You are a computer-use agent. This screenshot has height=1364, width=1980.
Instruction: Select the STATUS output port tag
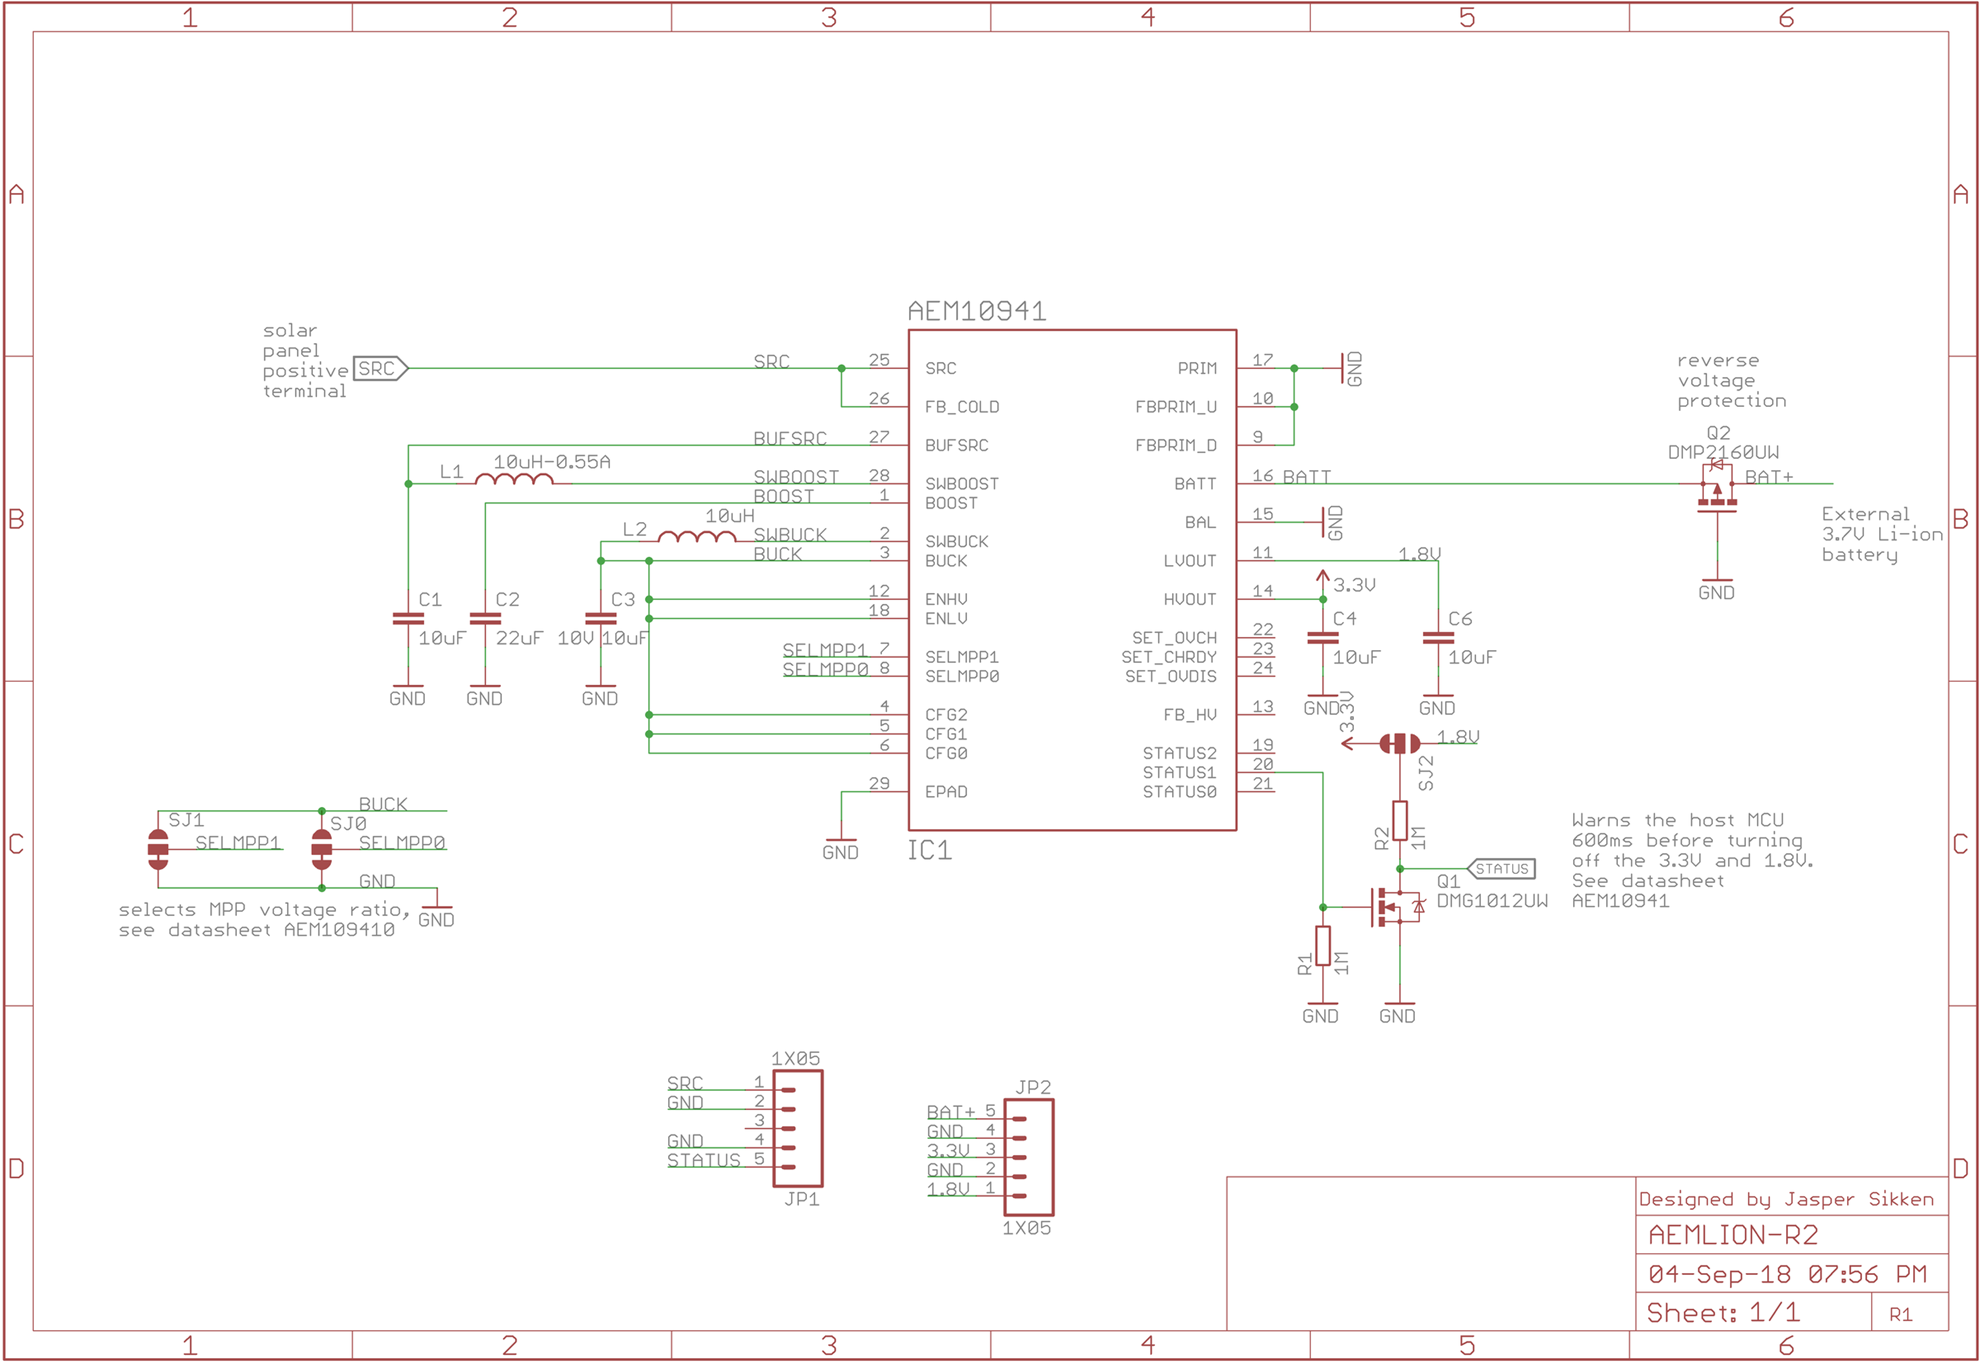tap(1501, 869)
